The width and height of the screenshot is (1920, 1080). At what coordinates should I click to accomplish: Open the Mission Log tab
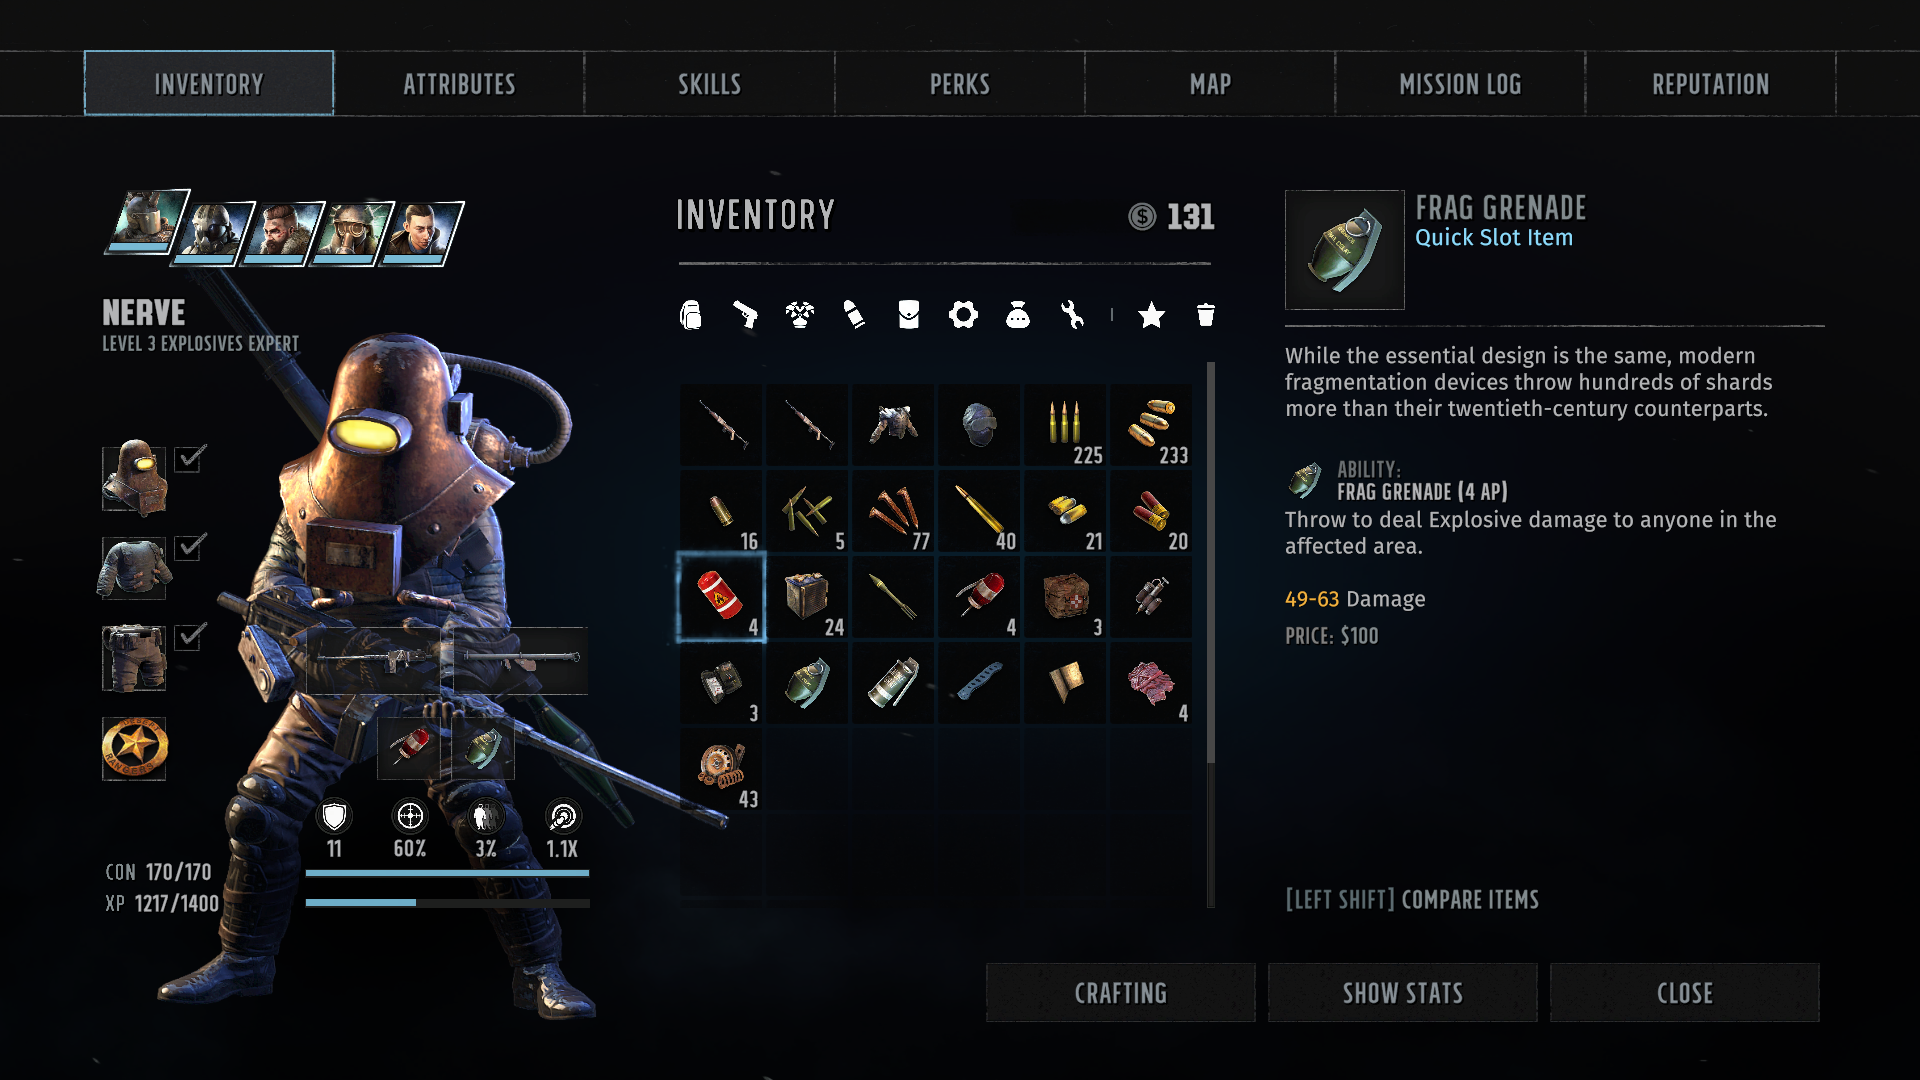coord(1460,84)
